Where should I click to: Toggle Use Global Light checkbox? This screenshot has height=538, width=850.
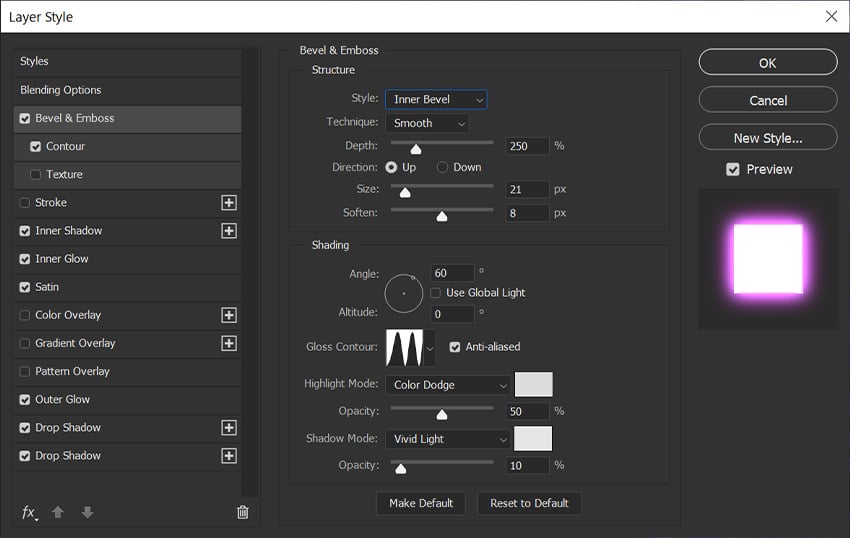(436, 293)
